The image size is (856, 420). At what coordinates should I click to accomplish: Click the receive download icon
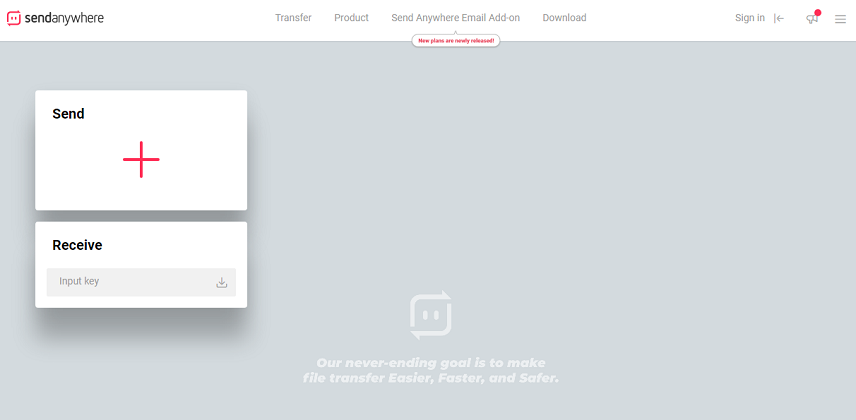222,282
